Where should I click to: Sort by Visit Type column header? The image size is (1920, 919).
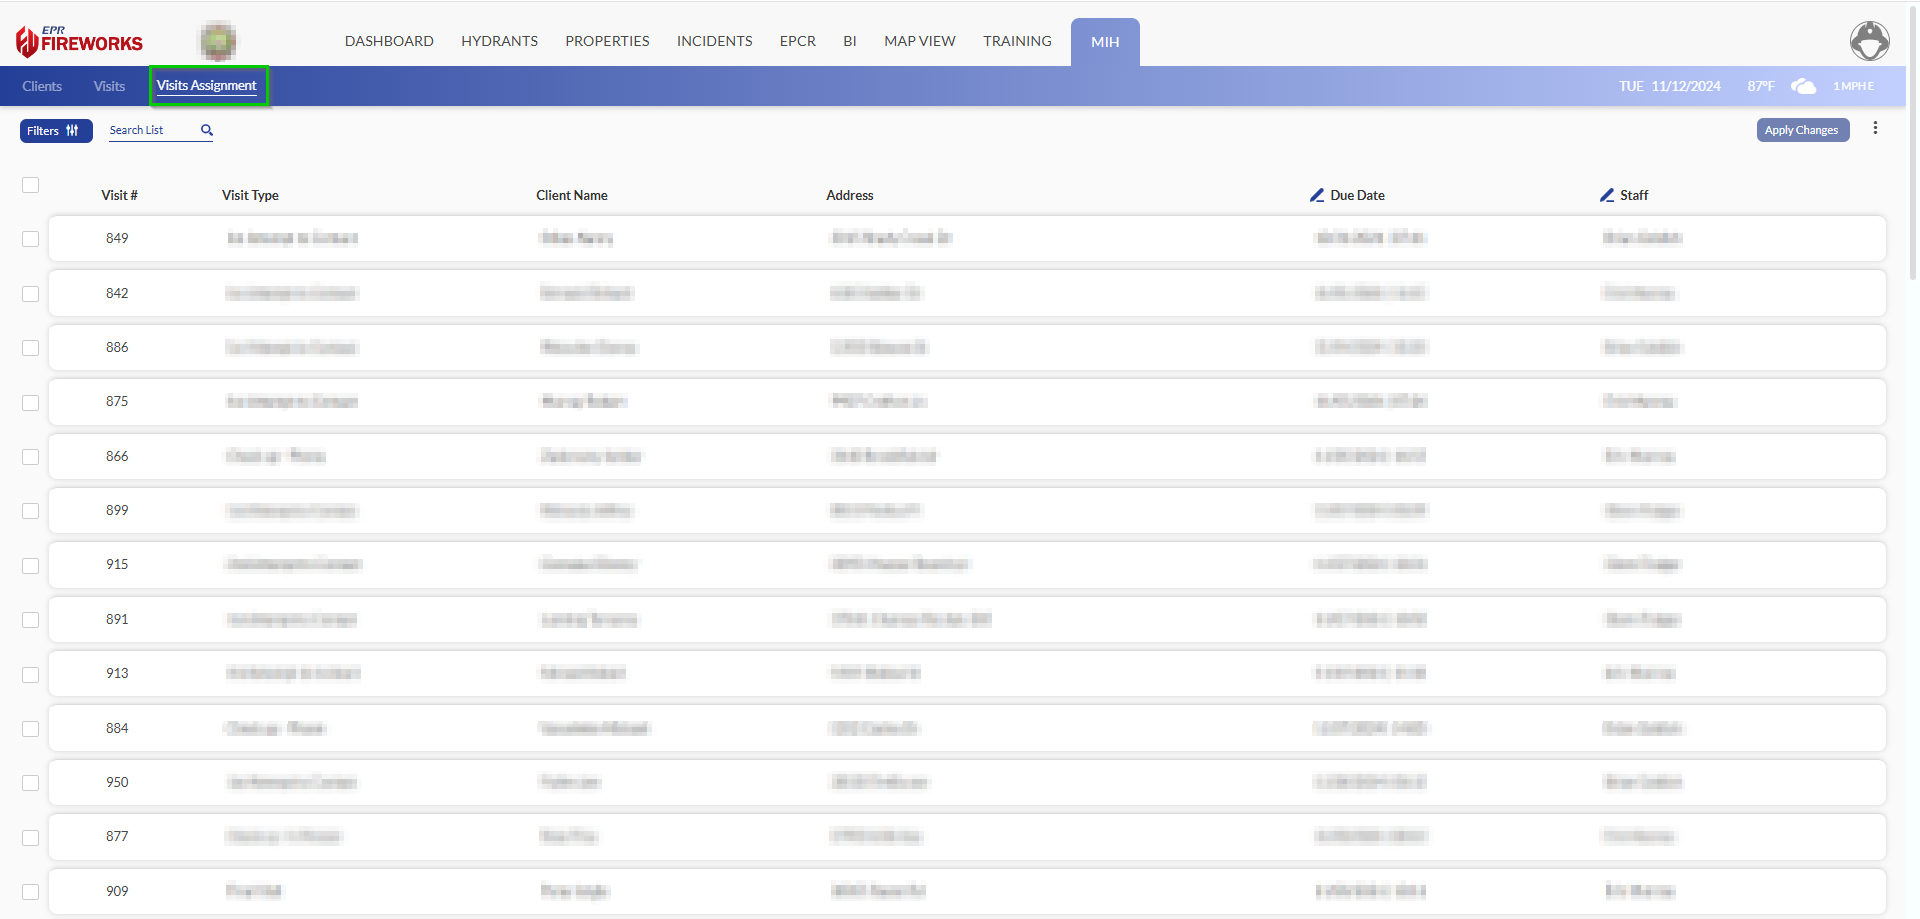(250, 195)
